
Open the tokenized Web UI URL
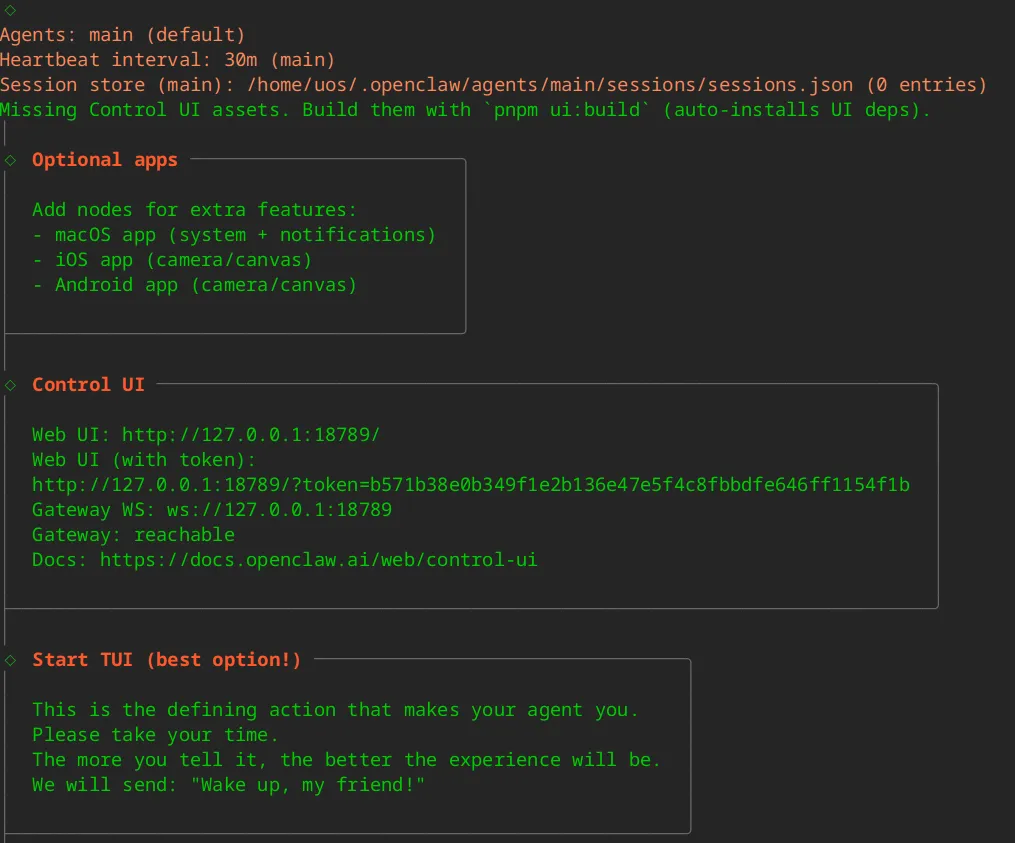(x=470, y=485)
